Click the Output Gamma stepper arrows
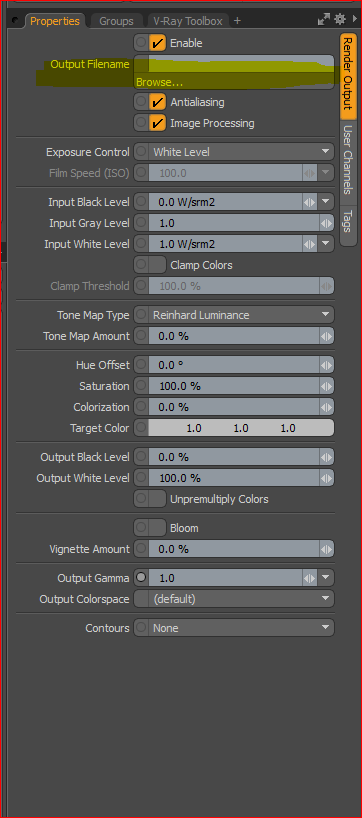Screen dimensions: 362x818 [310, 578]
